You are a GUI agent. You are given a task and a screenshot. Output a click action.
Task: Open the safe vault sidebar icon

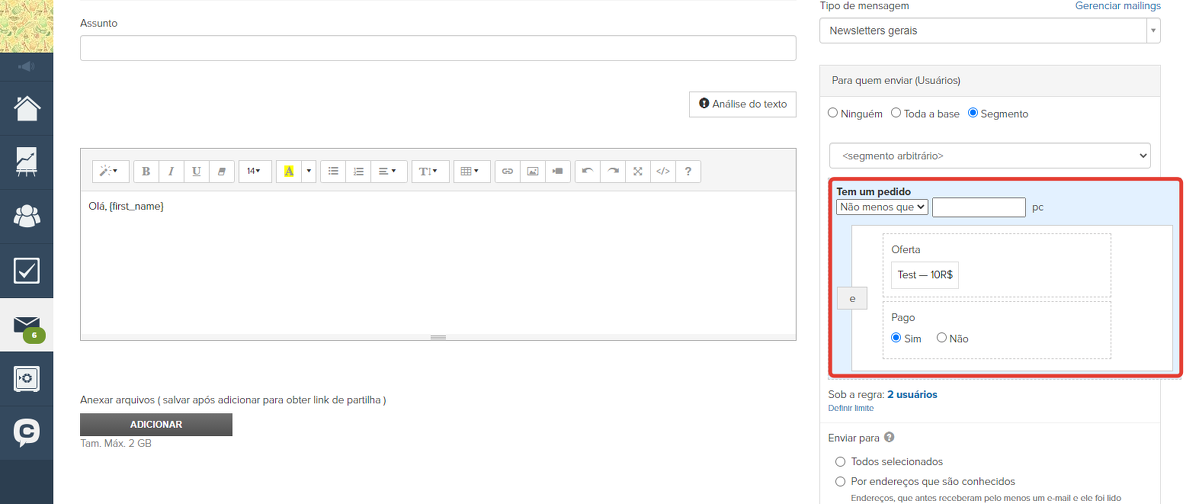(26, 379)
